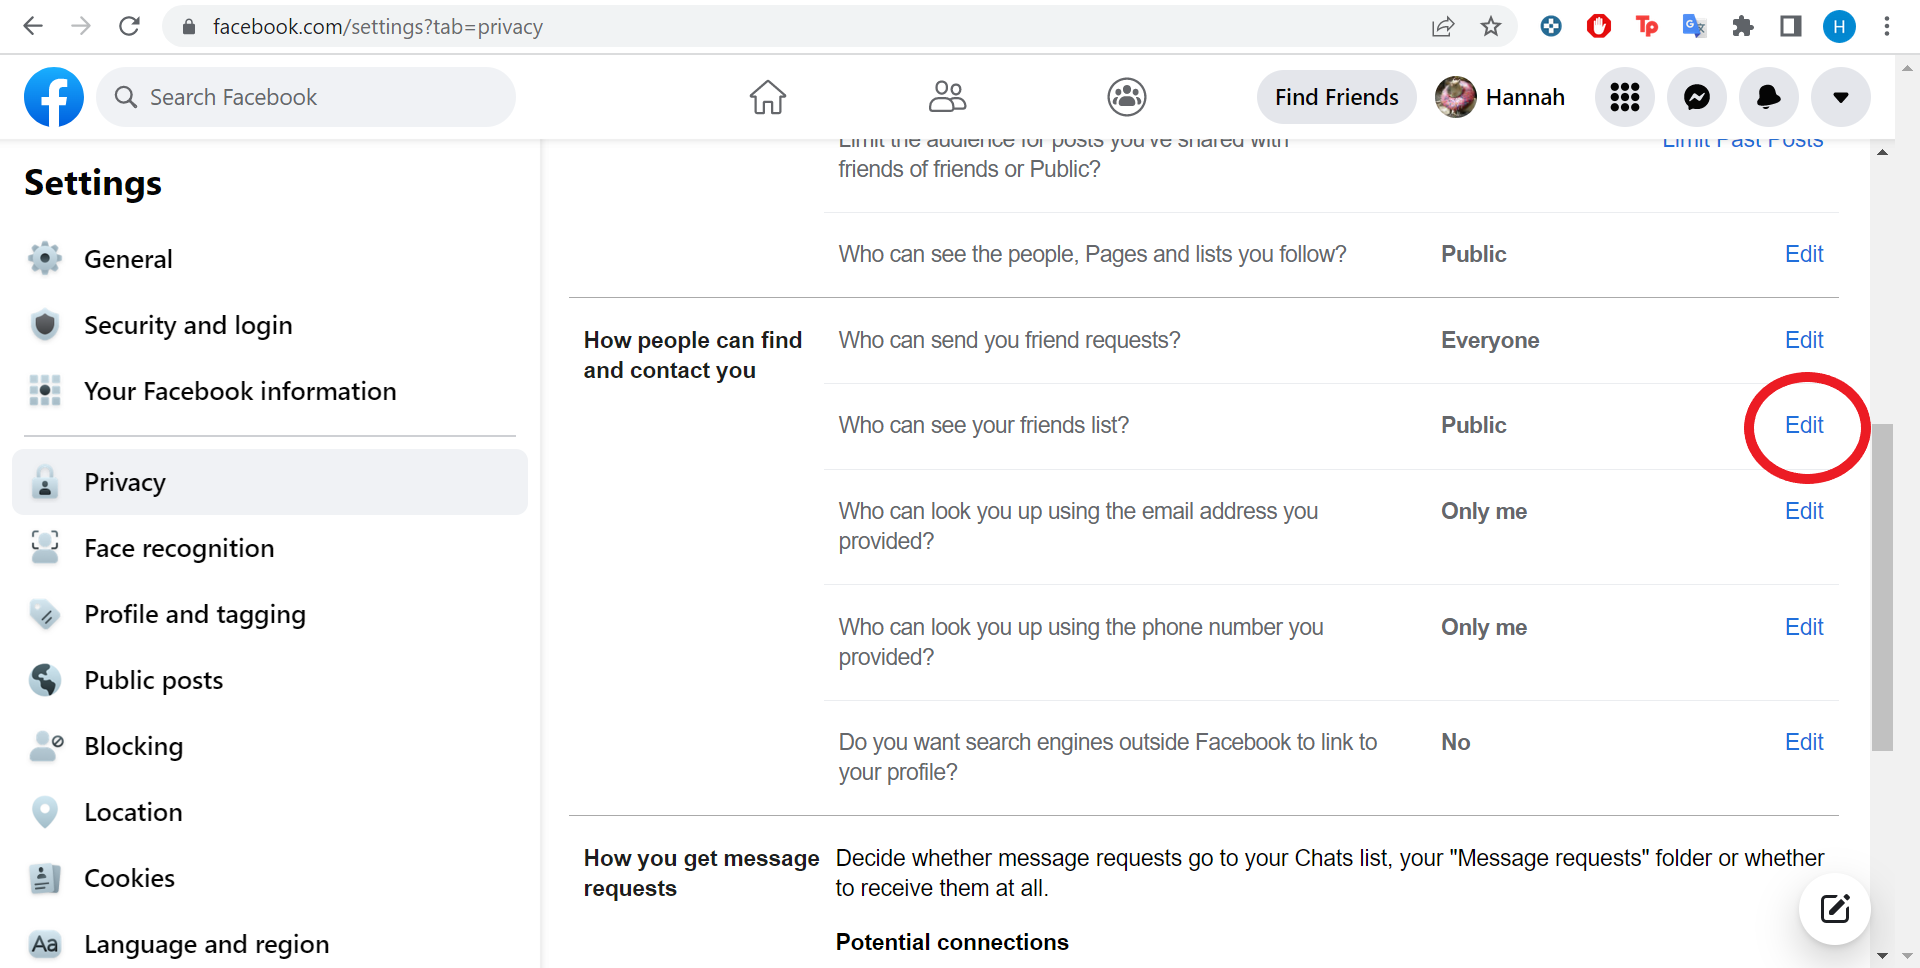The width and height of the screenshot is (1920, 968).
Task: Open Security and login settings
Action: [270, 325]
